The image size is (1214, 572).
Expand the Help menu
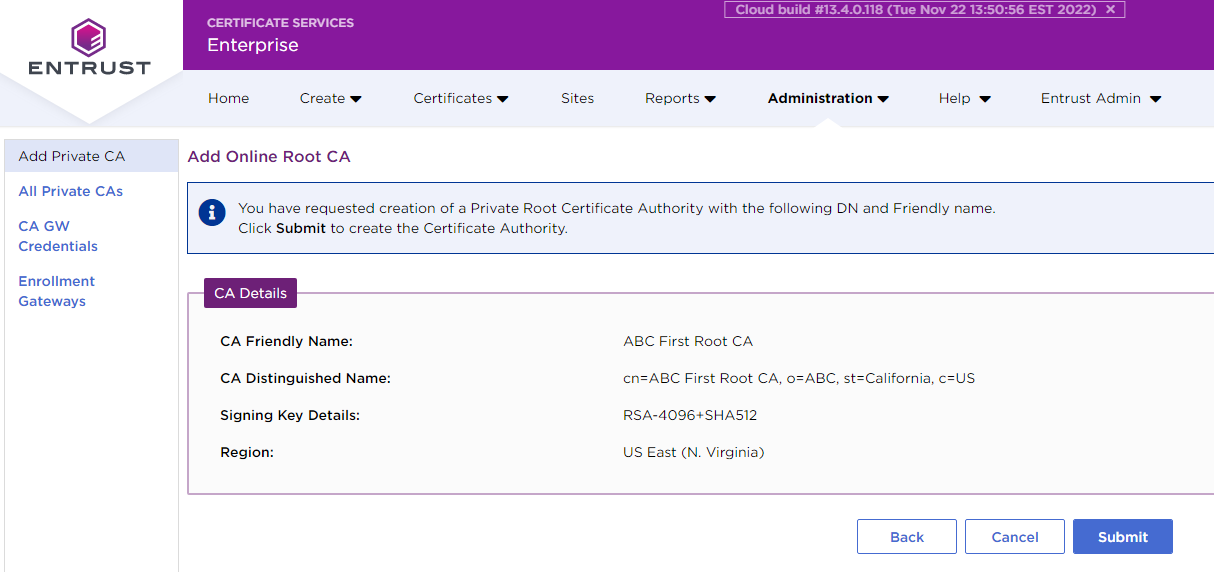coord(964,98)
